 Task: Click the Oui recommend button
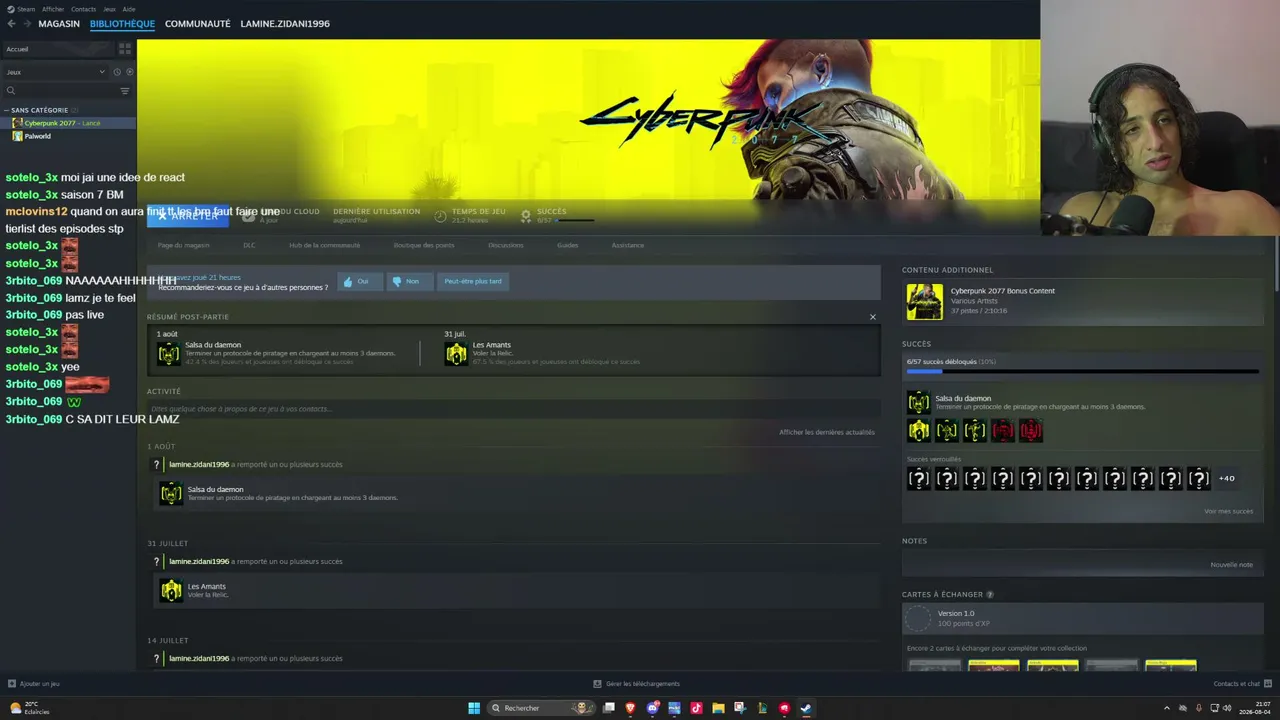(x=359, y=281)
